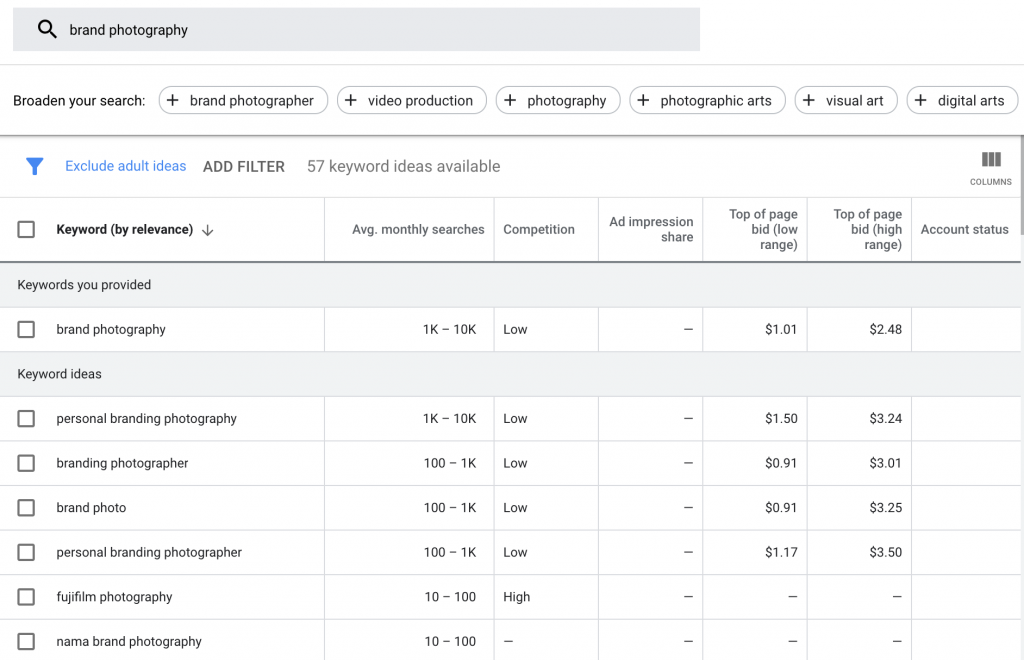
Task: Sort by Top of page bid (high range)
Action: (867, 230)
